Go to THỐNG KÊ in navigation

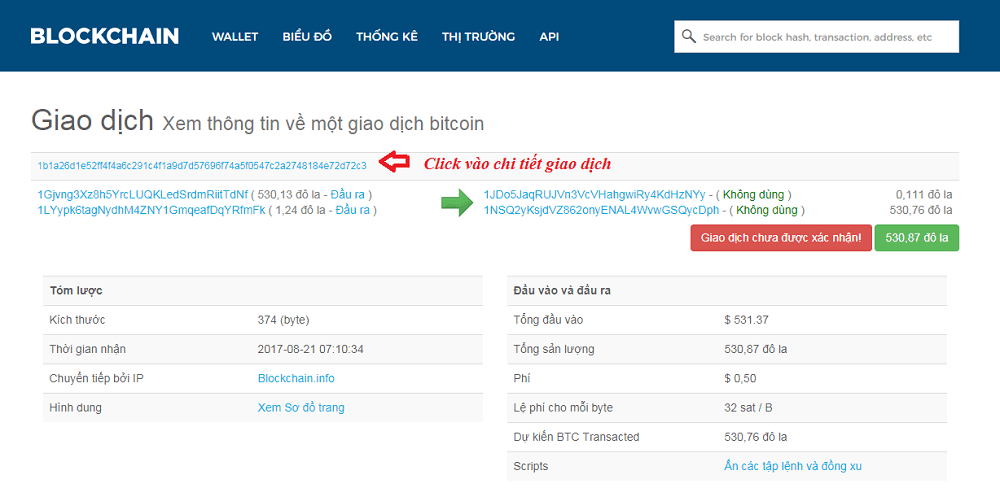[387, 37]
